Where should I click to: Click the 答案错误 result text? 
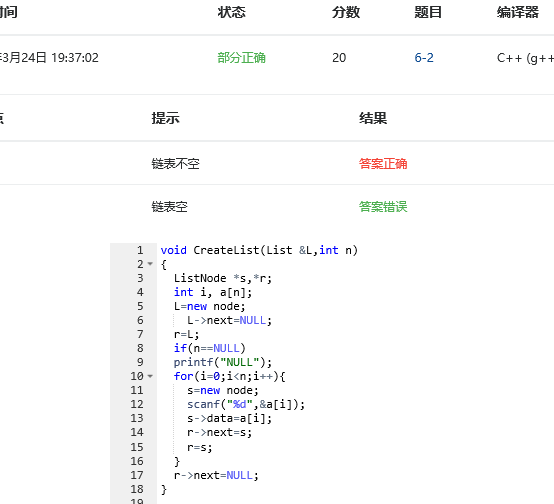point(383,207)
